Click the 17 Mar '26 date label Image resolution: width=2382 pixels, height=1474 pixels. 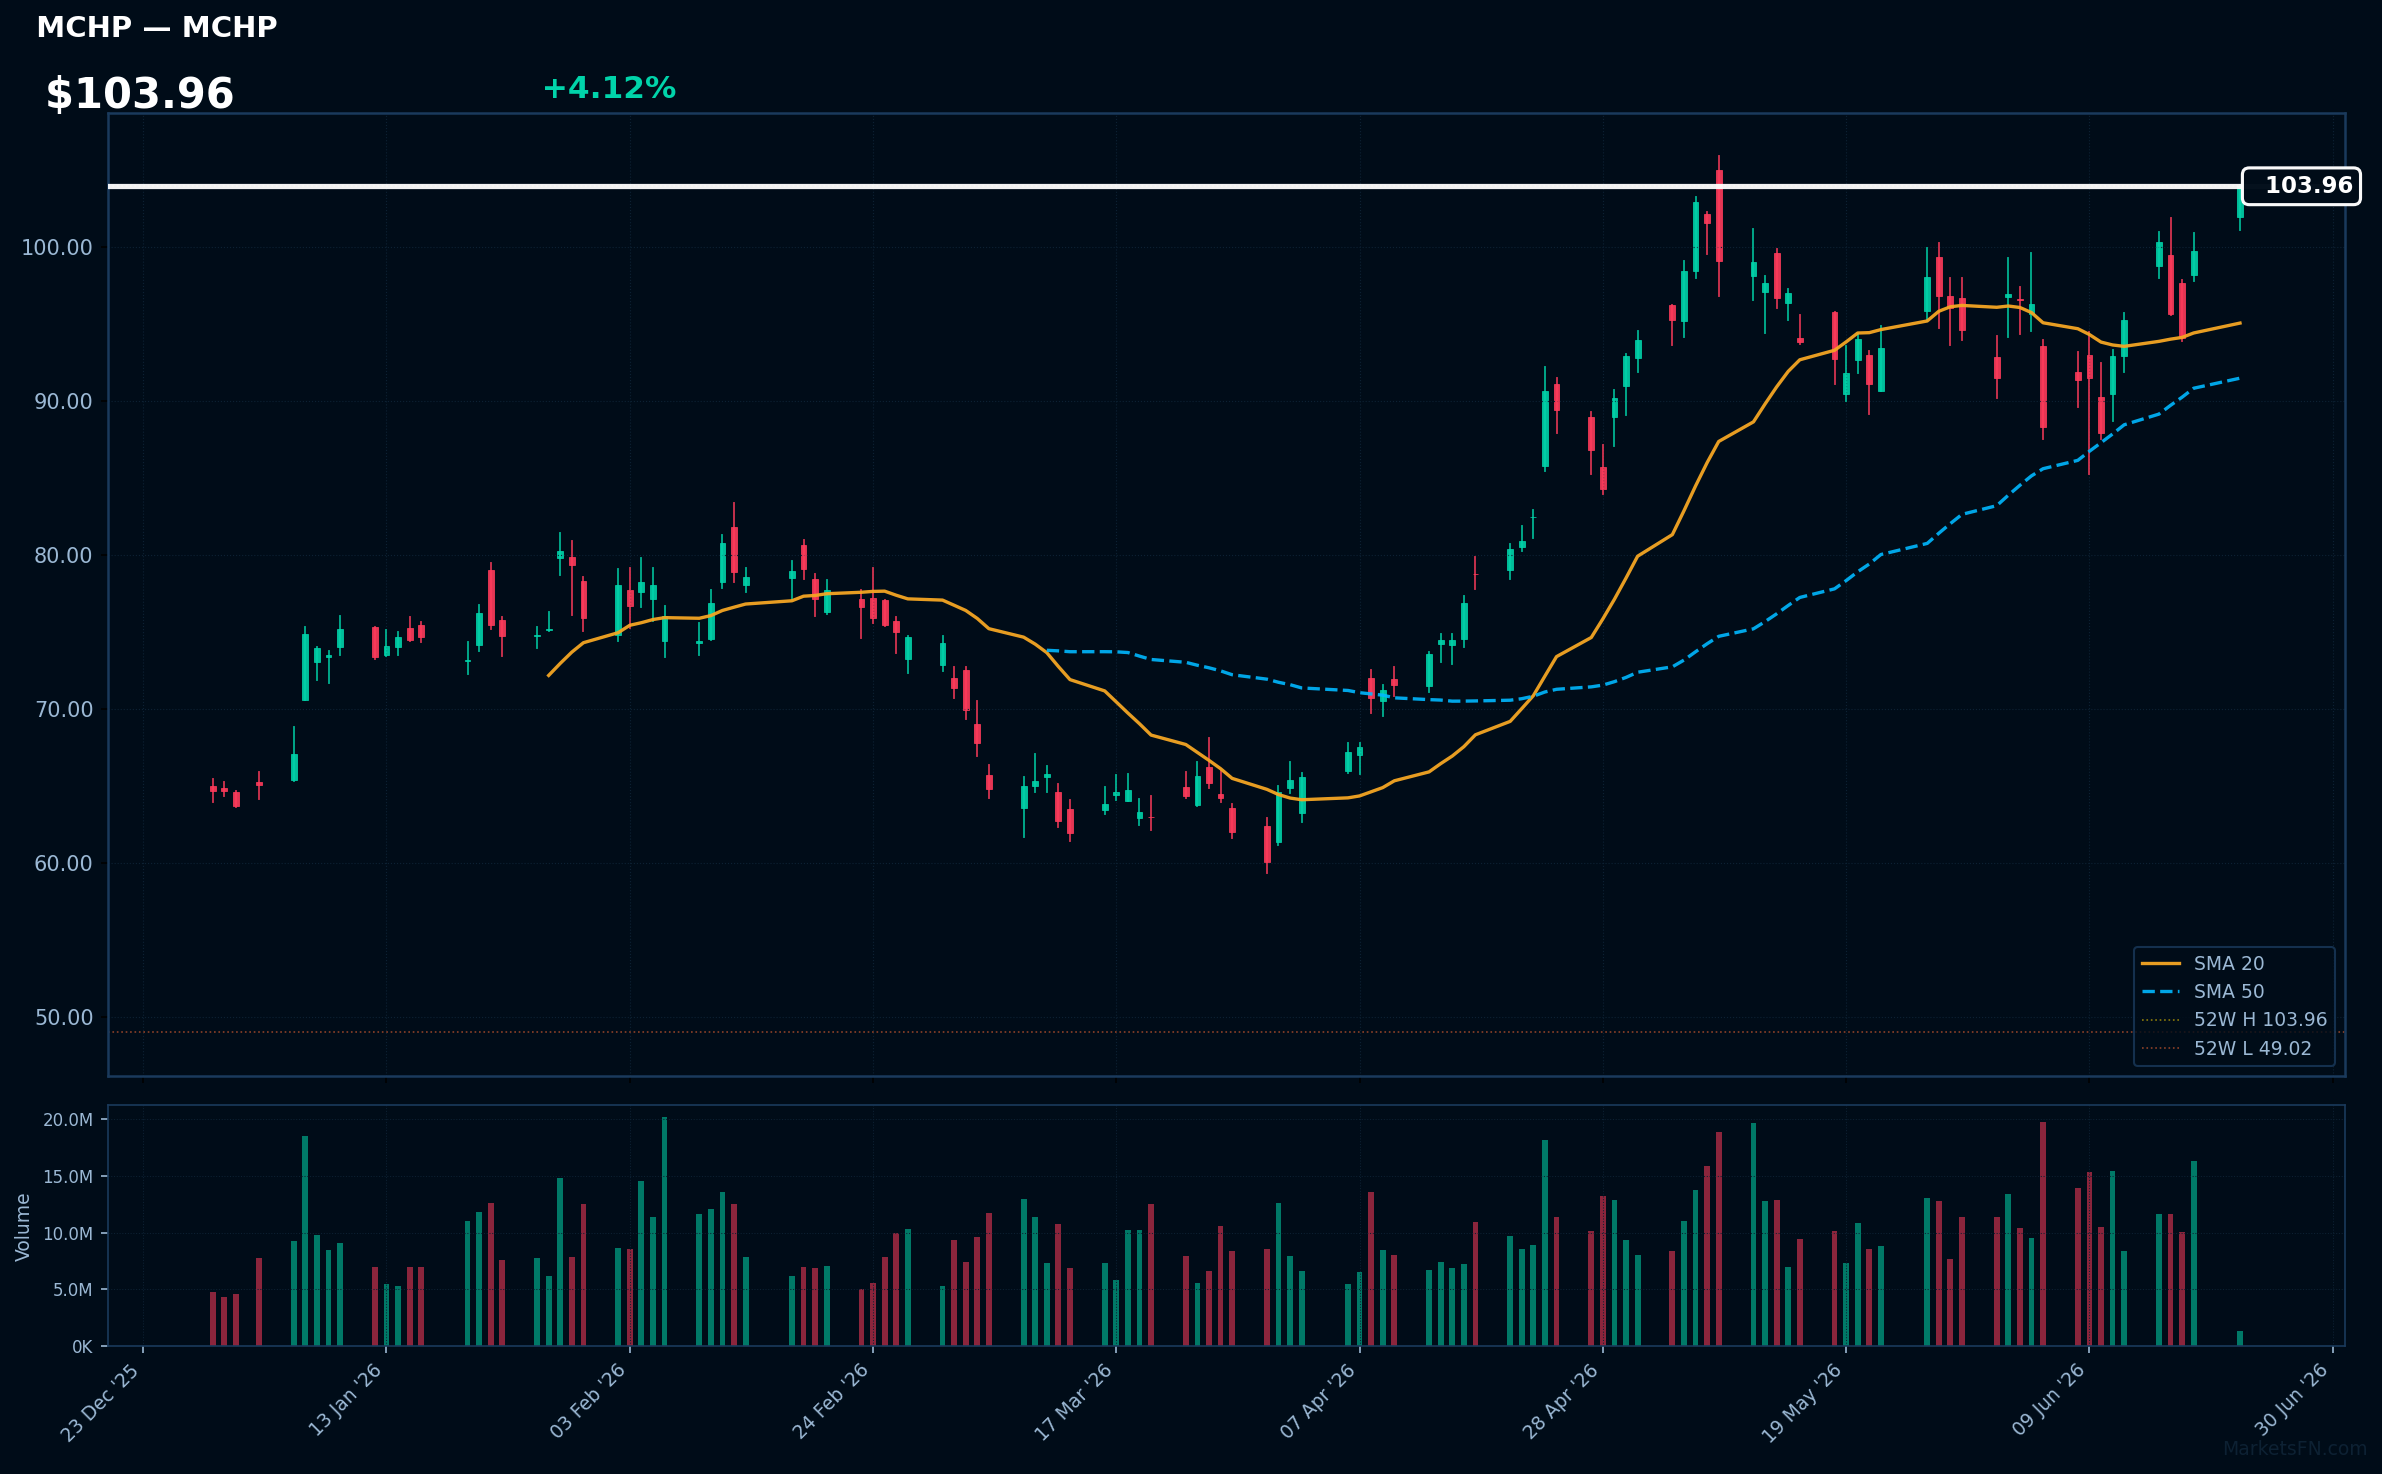click(1073, 1402)
